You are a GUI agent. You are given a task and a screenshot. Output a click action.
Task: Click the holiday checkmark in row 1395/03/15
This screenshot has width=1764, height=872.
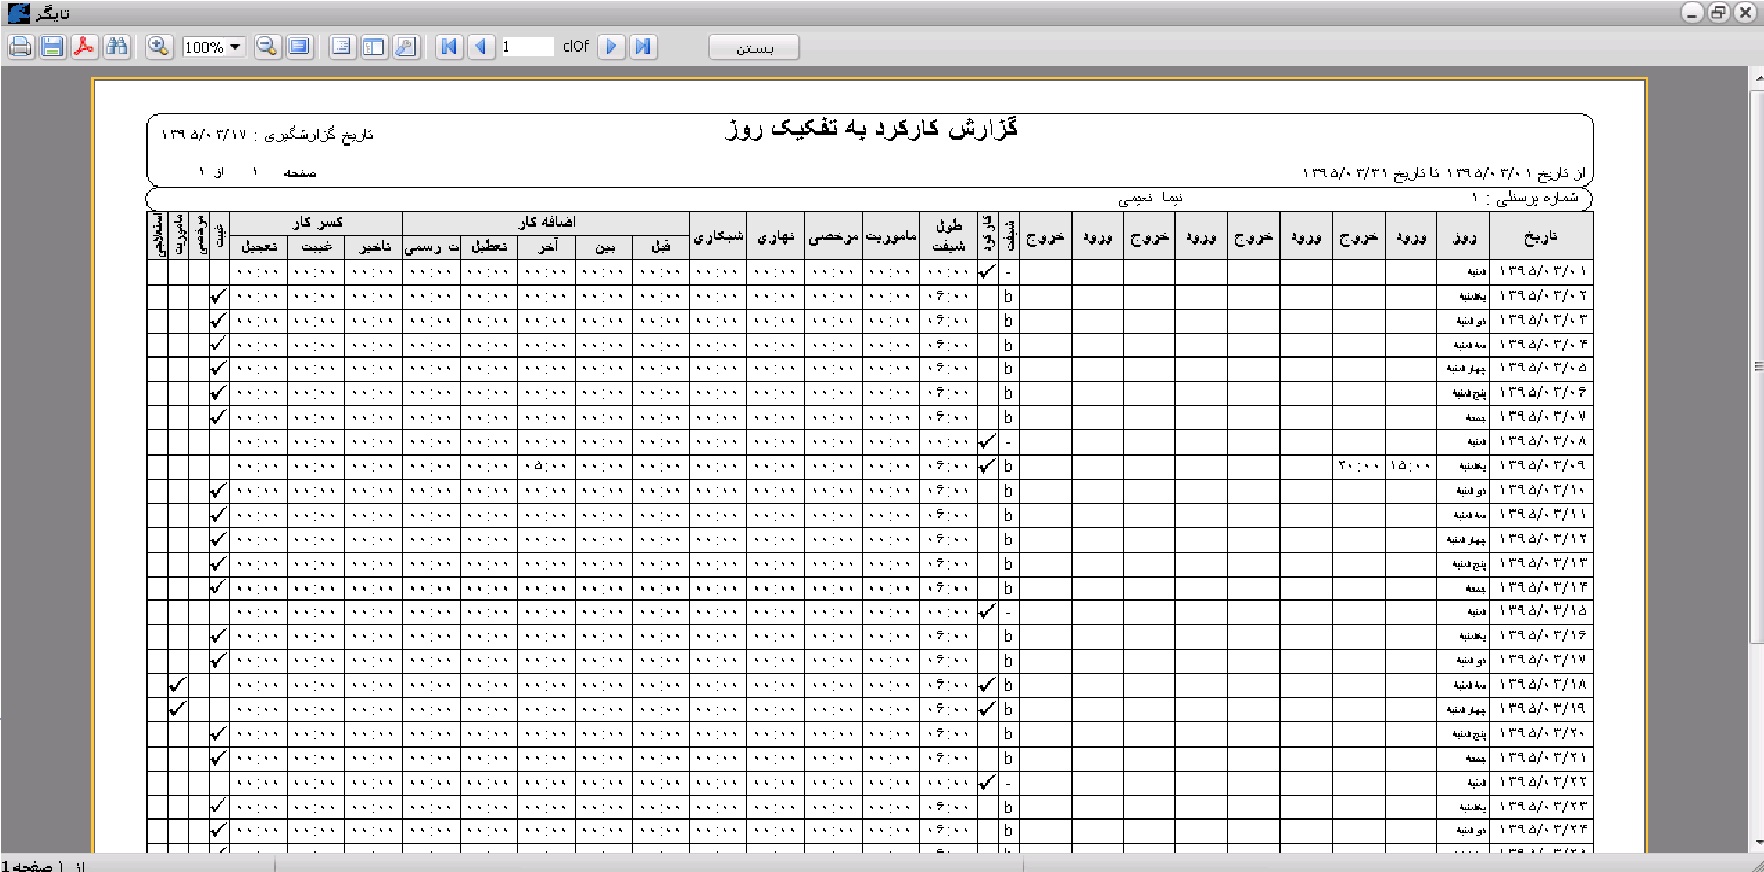pos(987,611)
